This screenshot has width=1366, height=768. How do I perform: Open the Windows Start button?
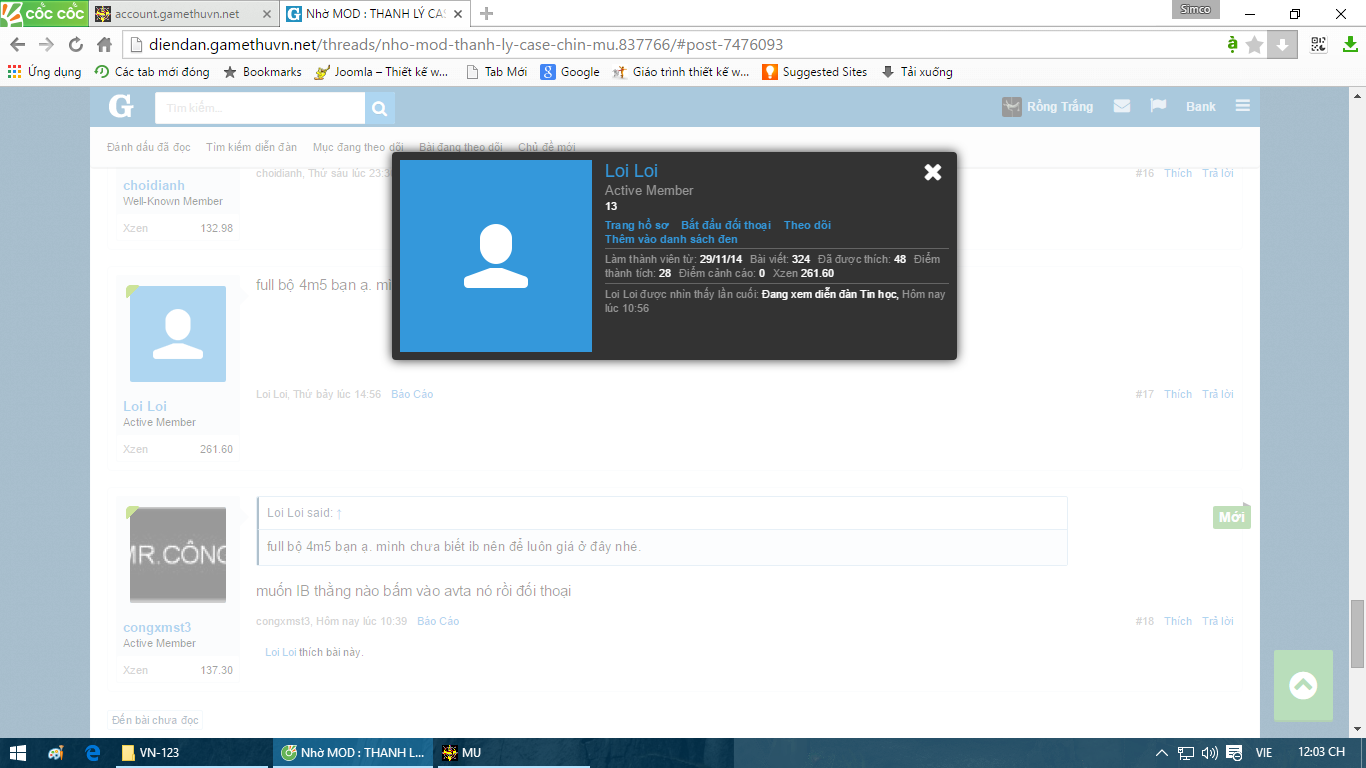pyautogui.click(x=17, y=753)
